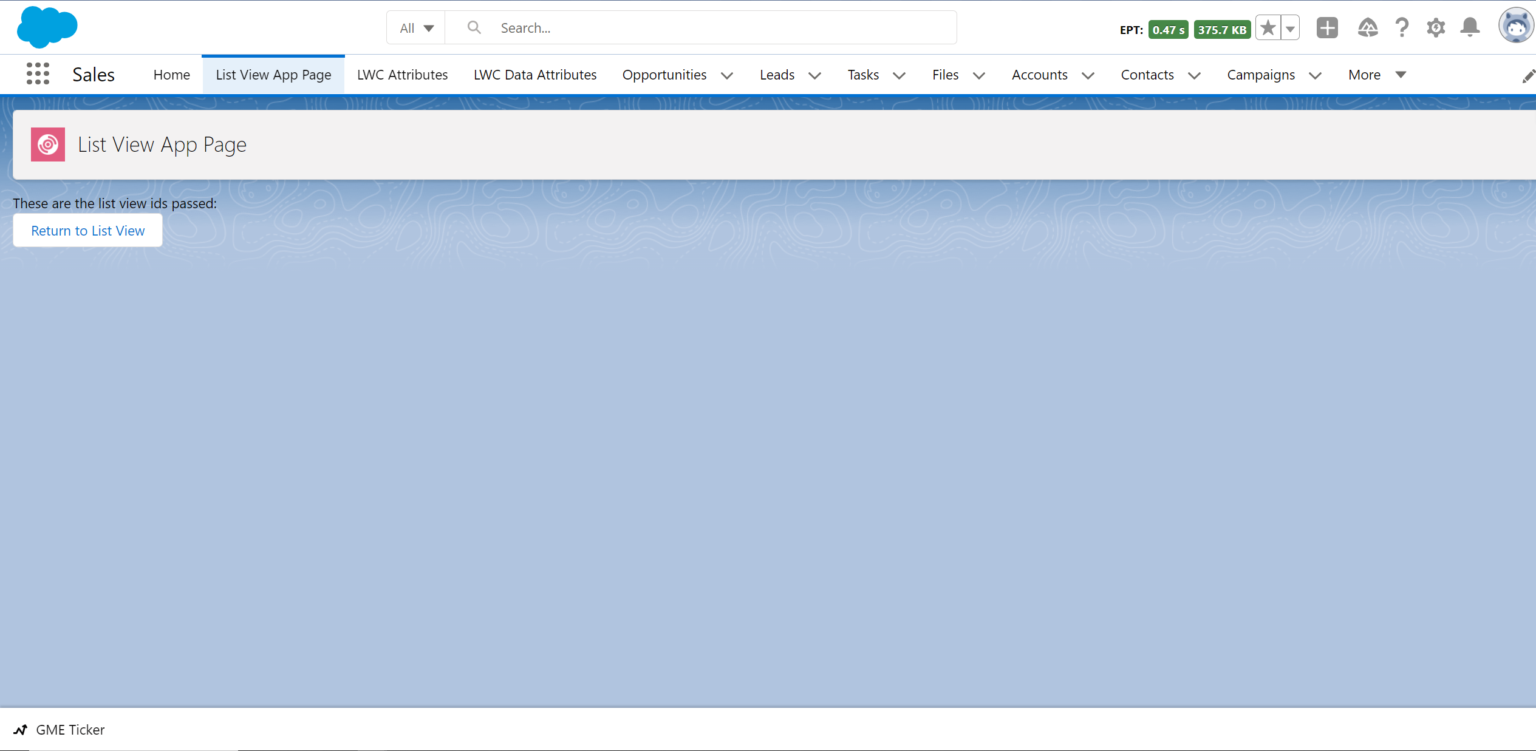Click the Salesforce cloud logo
This screenshot has height=751, width=1536.
click(x=46, y=27)
